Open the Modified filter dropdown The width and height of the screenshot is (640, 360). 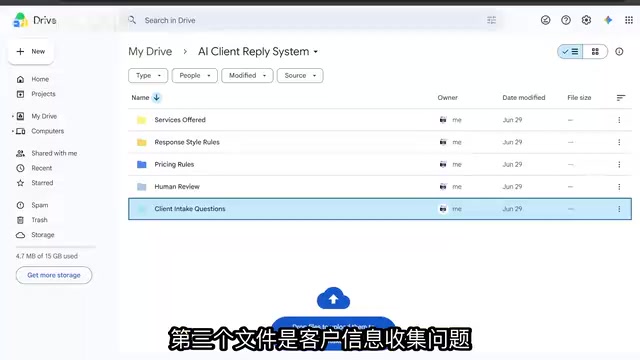247,76
